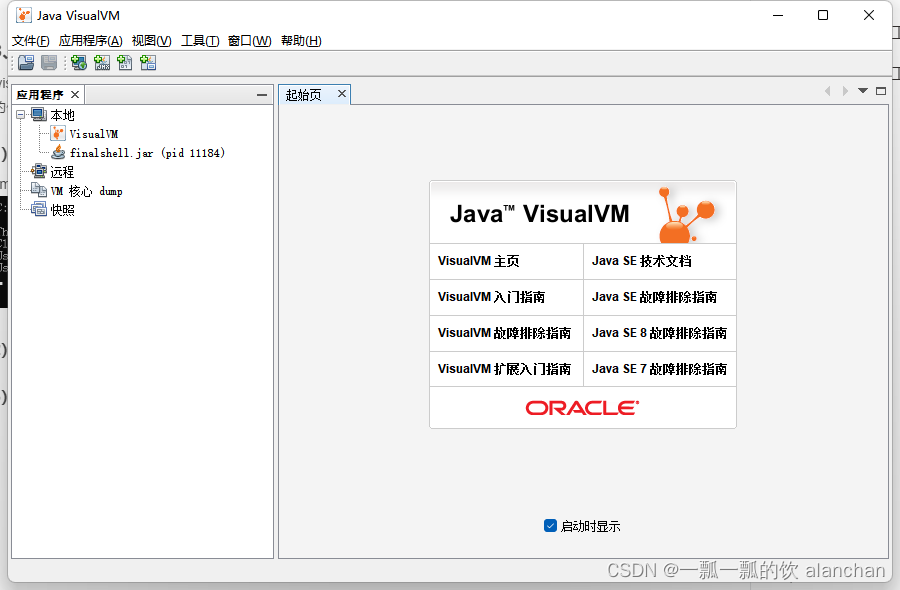The width and height of the screenshot is (900, 590).
Task: Open the 视图 menu dropdown
Action: pos(150,40)
